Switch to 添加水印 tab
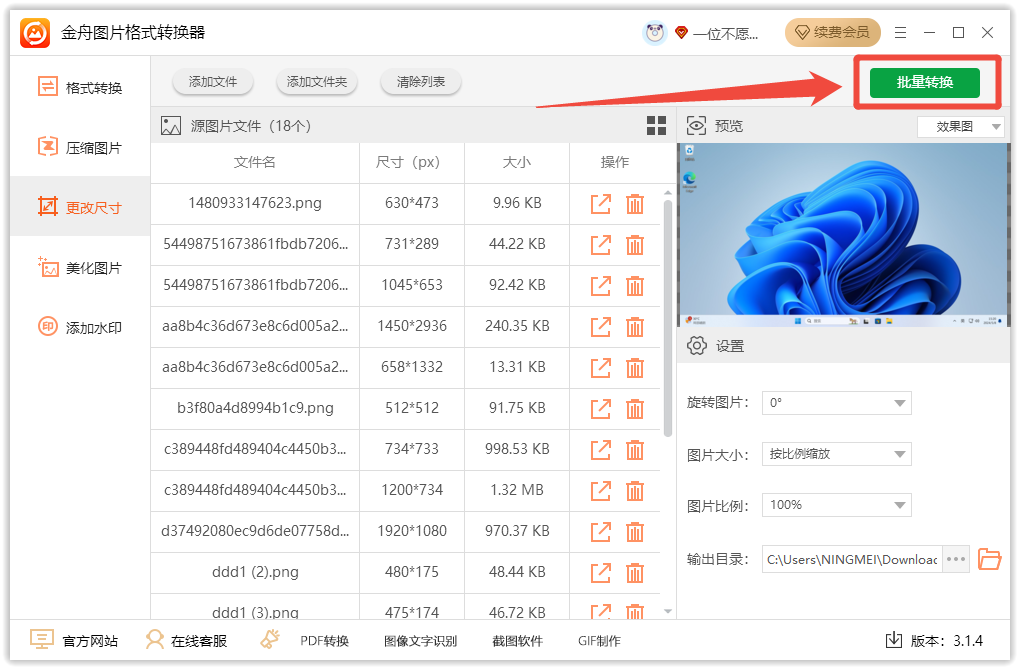1020x670 pixels. pyautogui.click(x=80, y=327)
